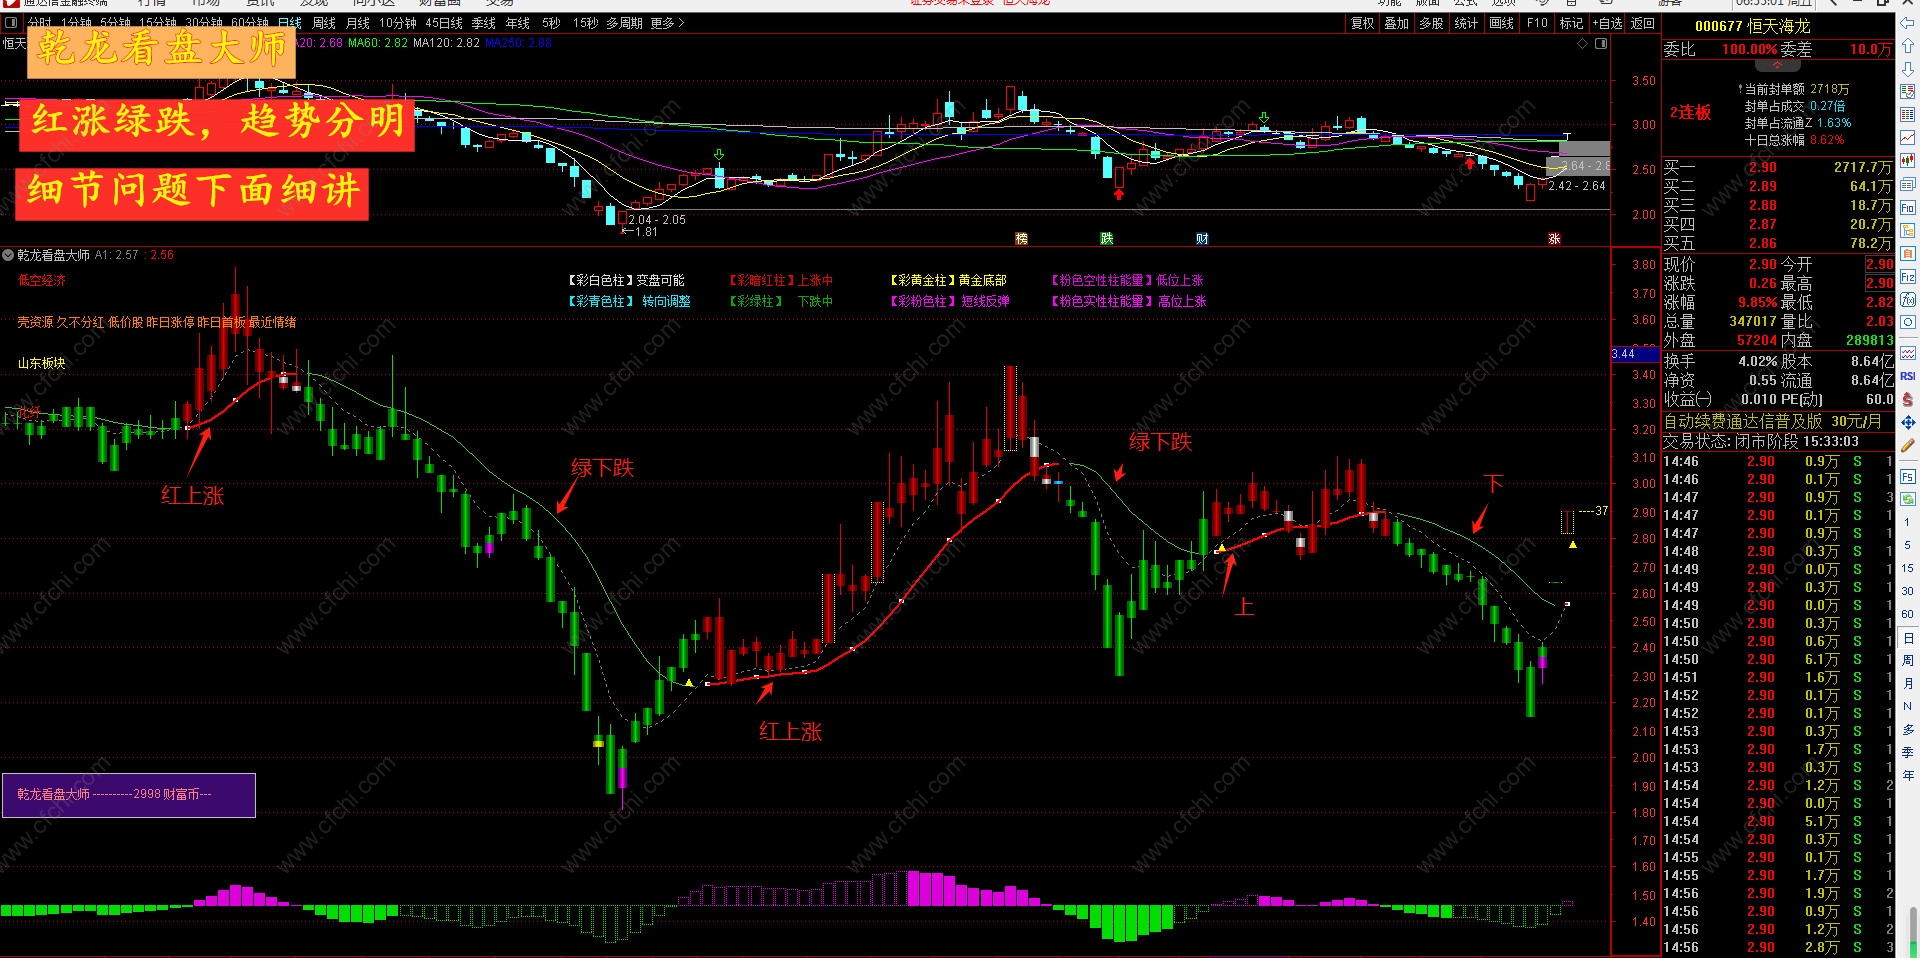The image size is (1920, 958).
Task: Click the red S icon in sidebar
Action: tap(1908, 399)
